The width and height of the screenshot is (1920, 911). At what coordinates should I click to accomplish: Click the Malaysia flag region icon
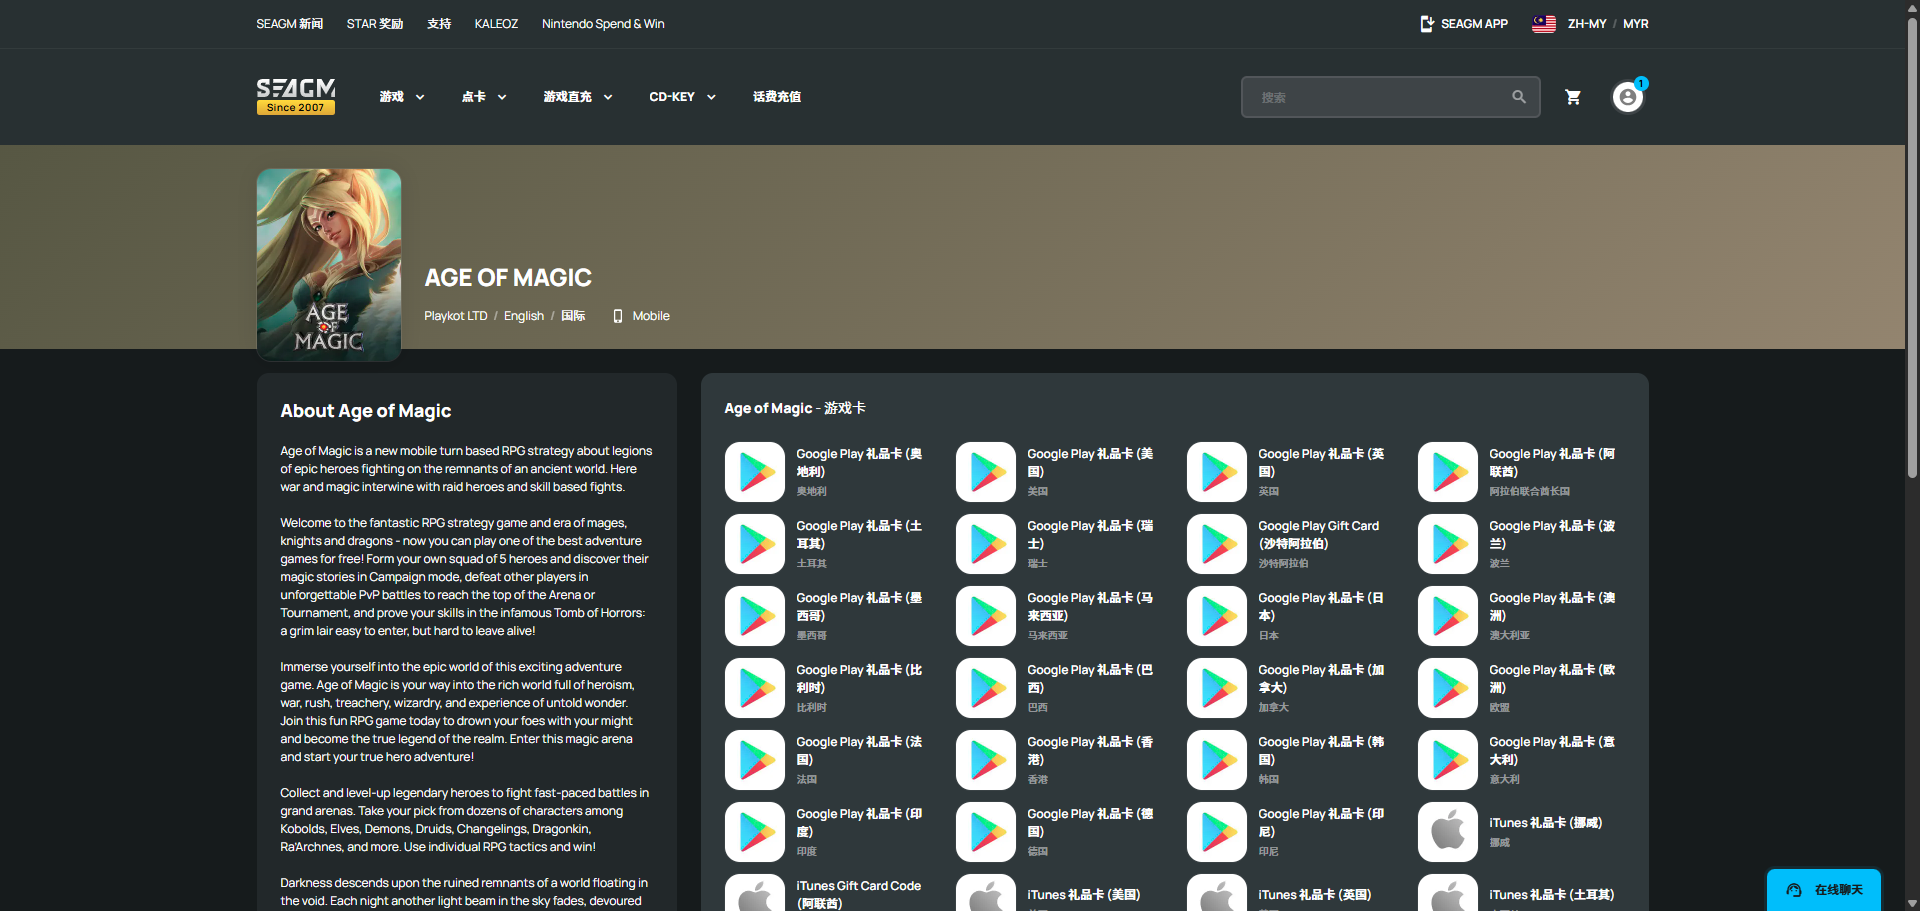(x=1544, y=24)
